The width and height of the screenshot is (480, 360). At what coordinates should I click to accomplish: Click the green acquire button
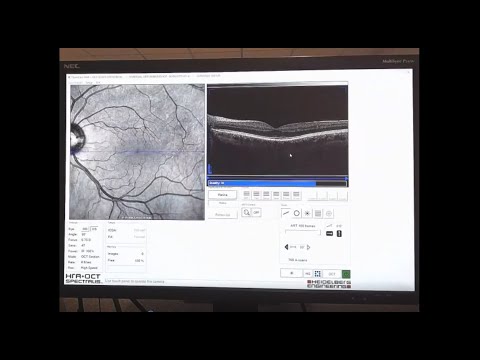(x=346, y=274)
